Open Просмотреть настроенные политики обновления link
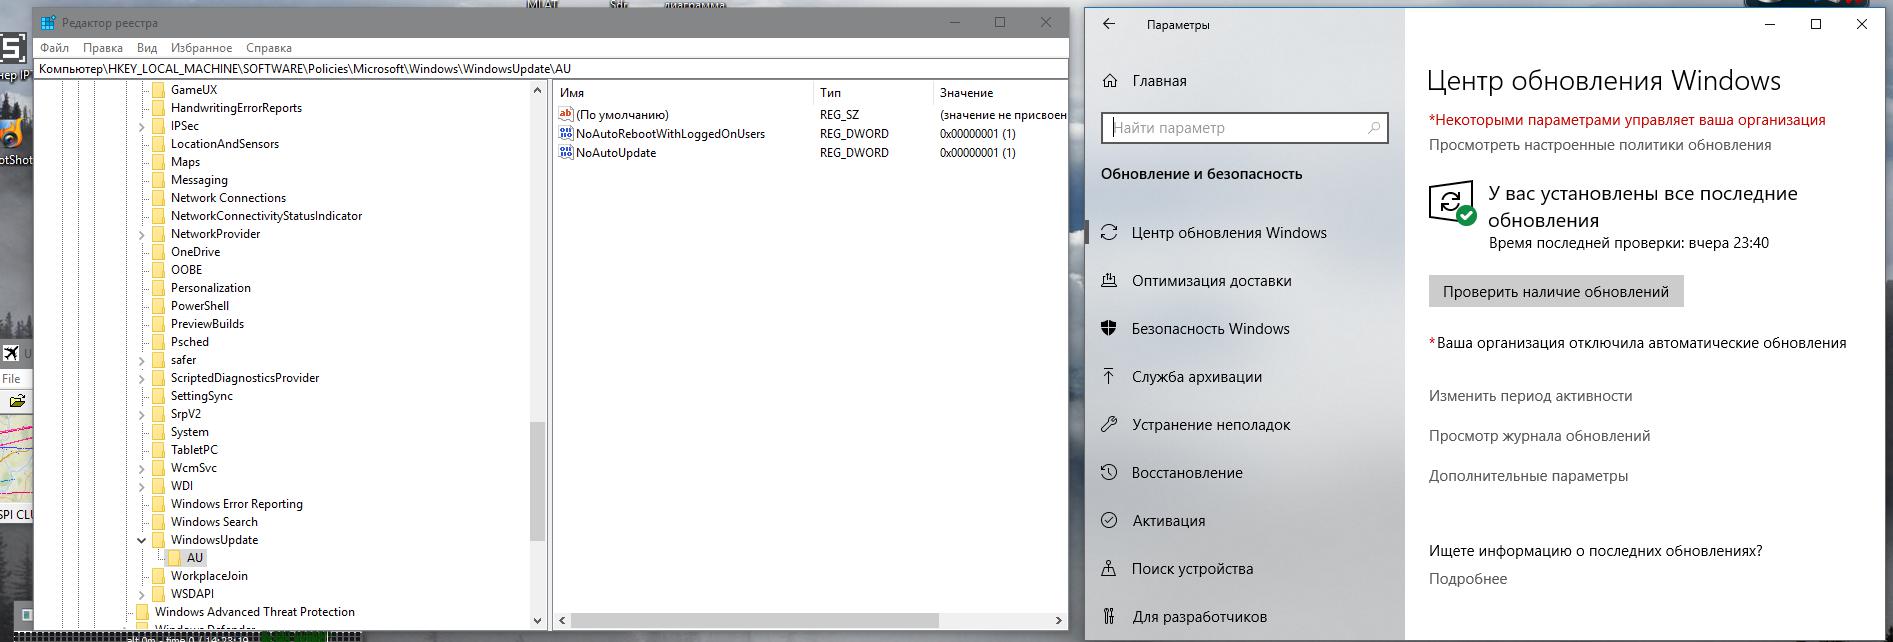Image resolution: width=1893 pixels, height=642 pixels. [x=1600, y=145]
